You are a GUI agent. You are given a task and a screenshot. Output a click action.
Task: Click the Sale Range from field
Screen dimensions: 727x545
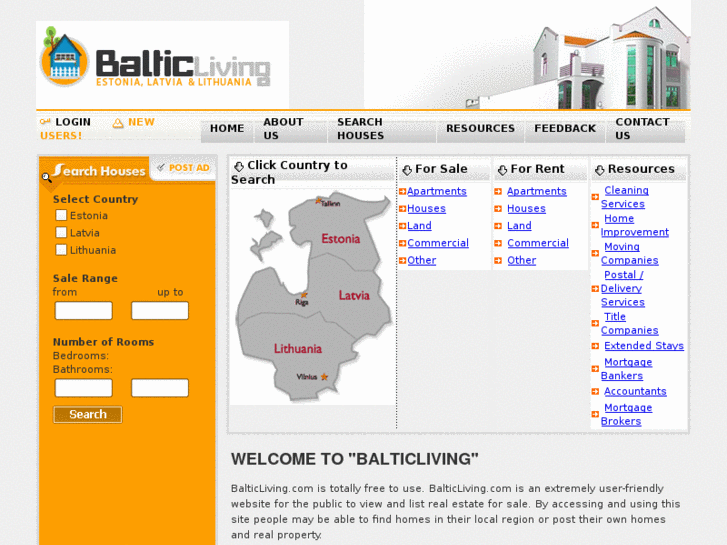(x=83, y=310)
